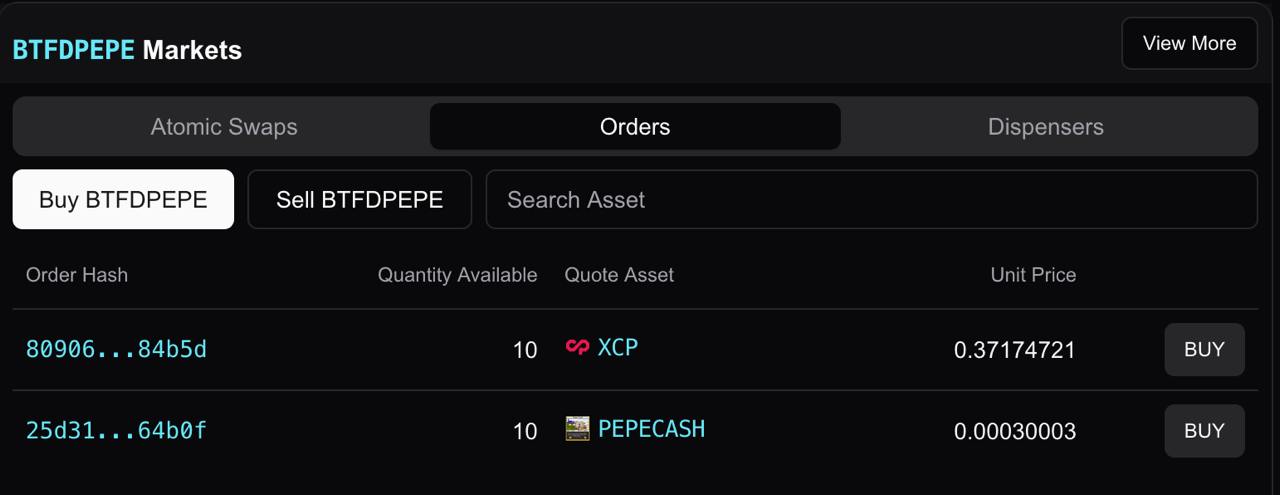The width and height of the screenshot is (1280, 495).
Task: Click BUY for the XCP order
Action: (1204, 349)
